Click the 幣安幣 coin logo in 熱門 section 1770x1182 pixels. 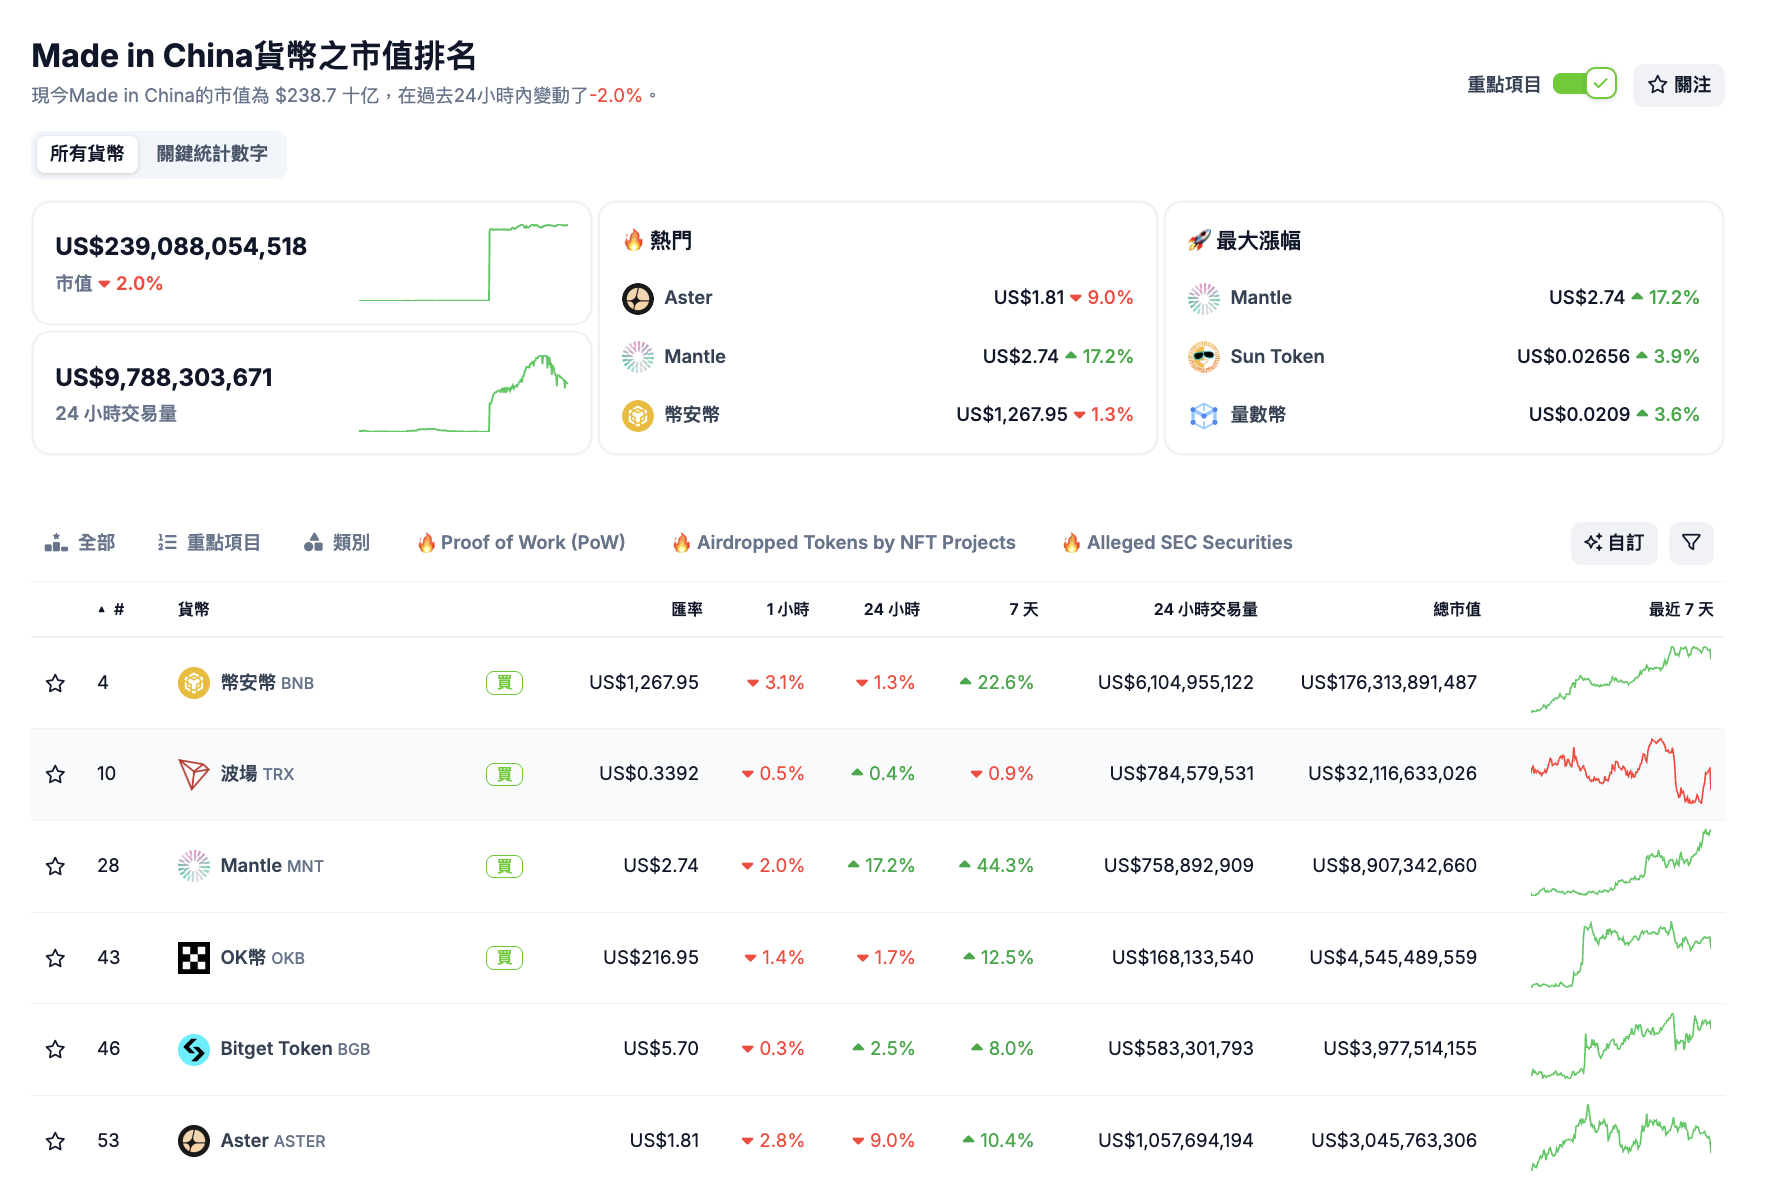pyautogui.click(x=638, y=414)
